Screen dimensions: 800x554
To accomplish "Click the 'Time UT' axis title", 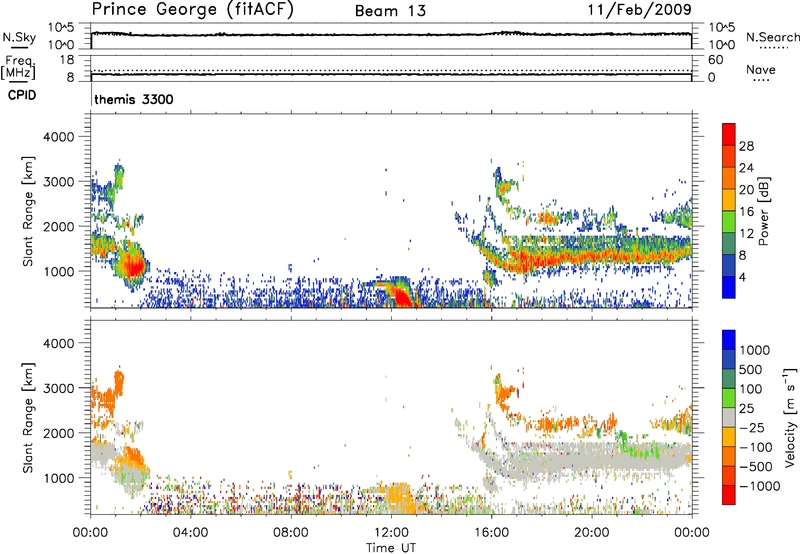I will click(391, 548).
